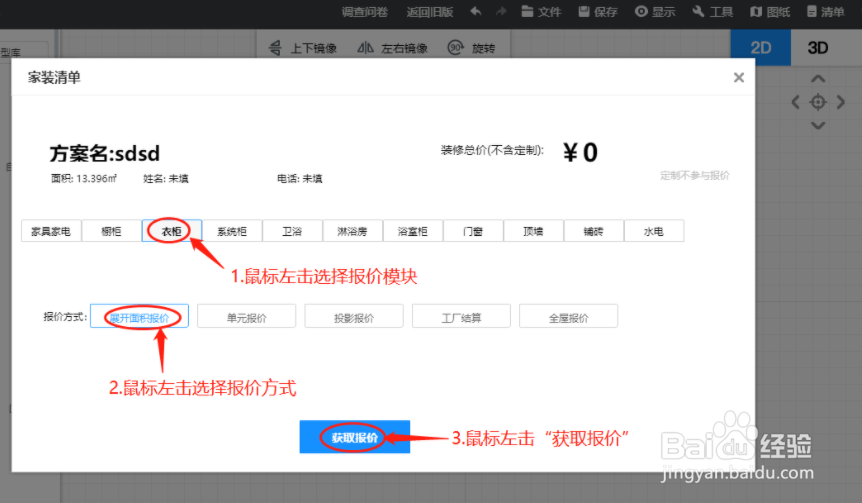The height and width of the screenshot is (503, 862).
Task: Open the 文件 file menu
Action: (541, 12)
